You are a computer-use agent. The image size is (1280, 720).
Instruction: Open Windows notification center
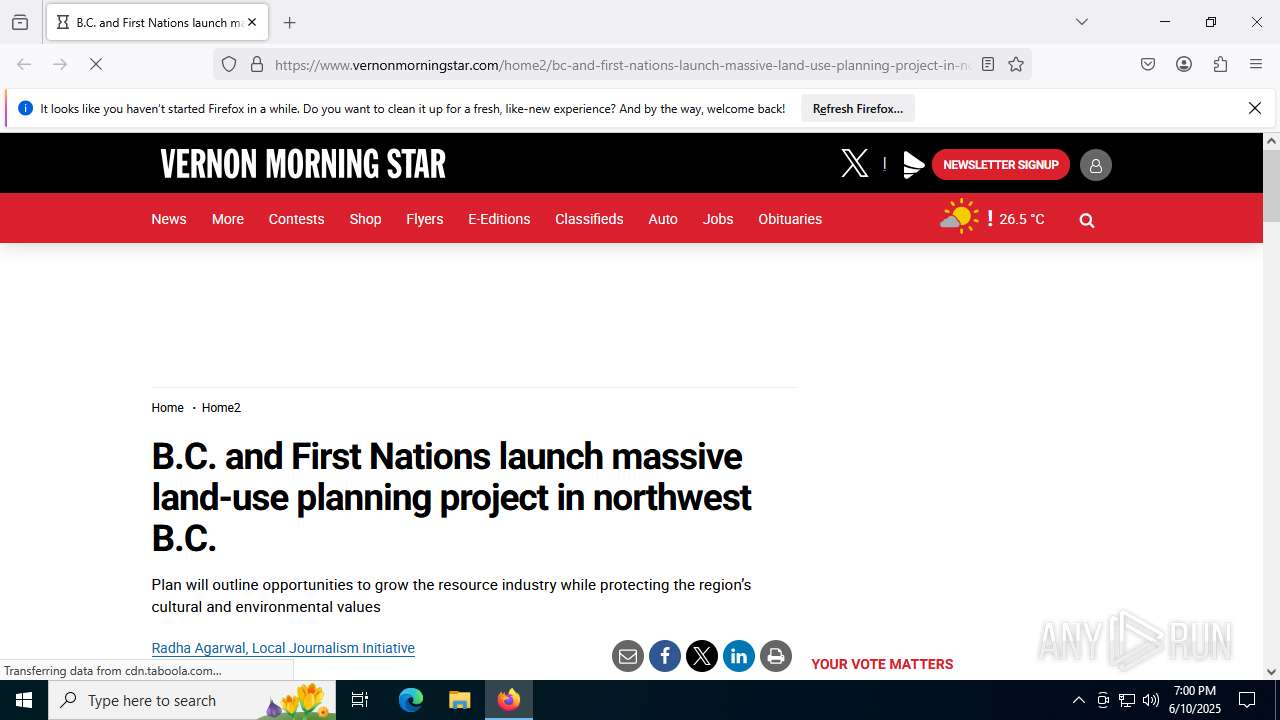click(x=1247, y=700)
